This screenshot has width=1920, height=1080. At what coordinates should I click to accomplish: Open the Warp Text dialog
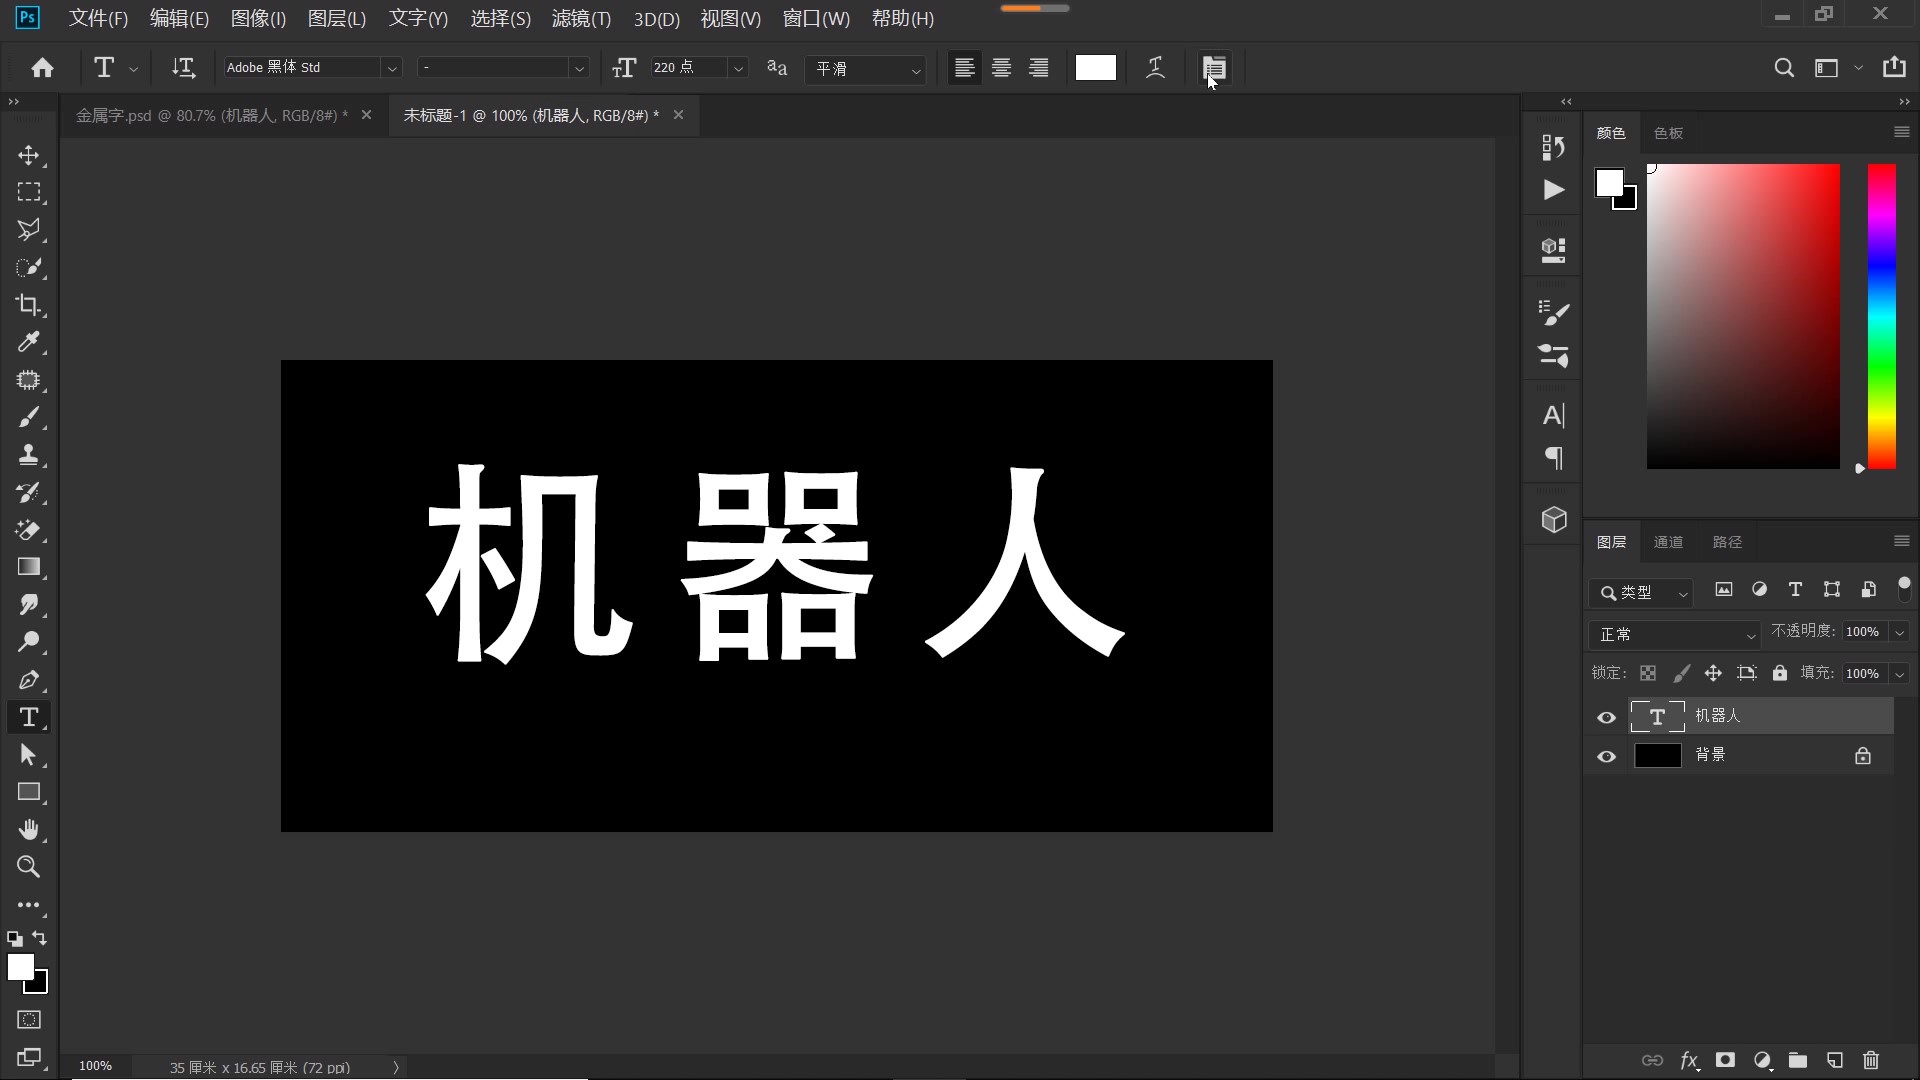(x=1155, y=67)
